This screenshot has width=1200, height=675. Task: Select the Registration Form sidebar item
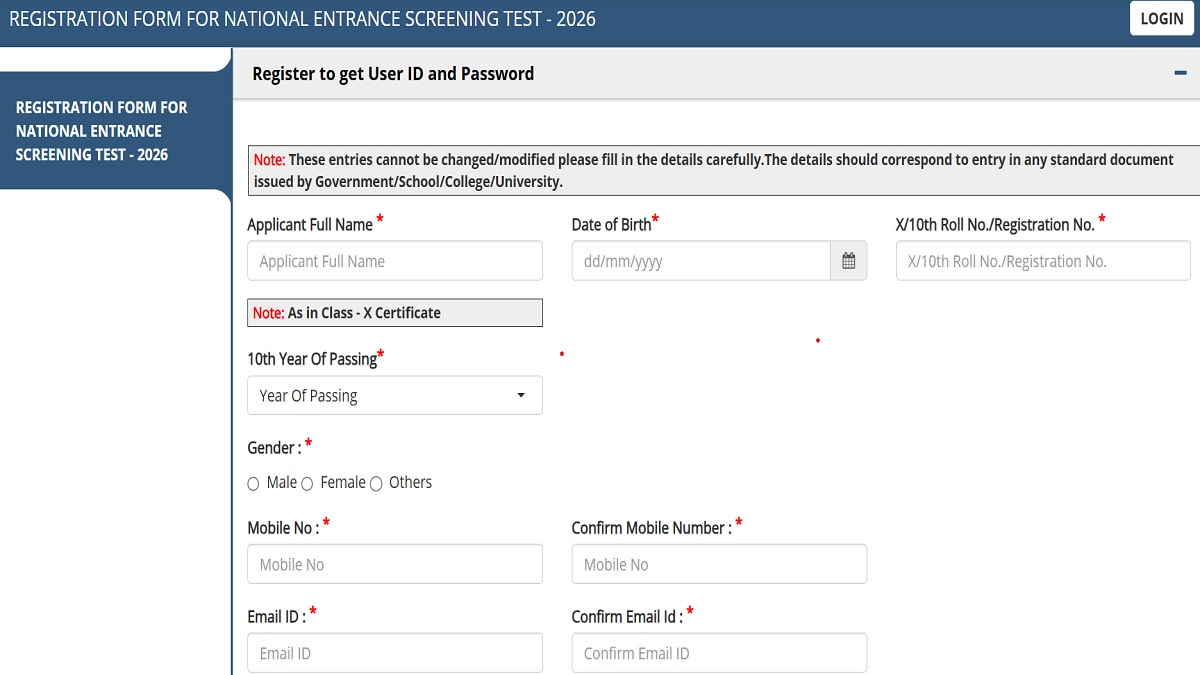click(x=102, y=131)
